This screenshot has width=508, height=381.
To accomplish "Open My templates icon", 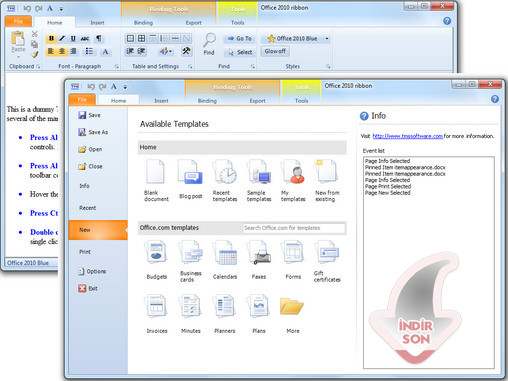I will click(293, 180).
